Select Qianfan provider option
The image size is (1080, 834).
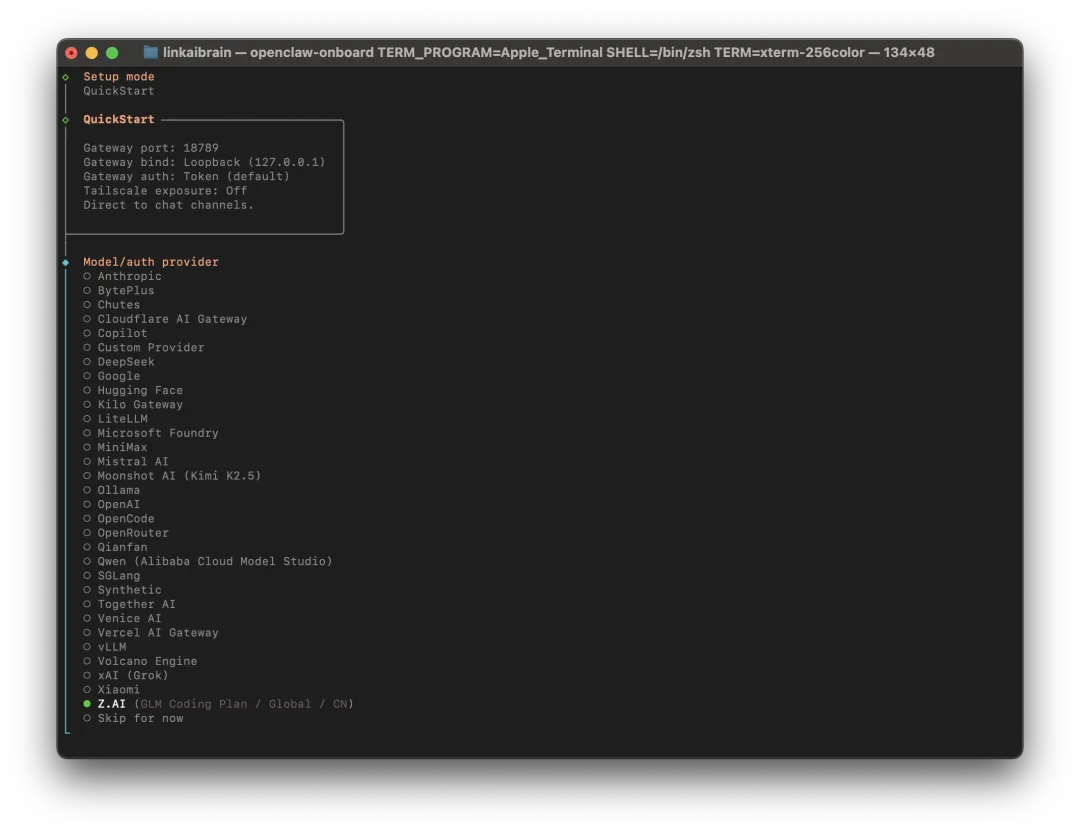tap(115, 547)
